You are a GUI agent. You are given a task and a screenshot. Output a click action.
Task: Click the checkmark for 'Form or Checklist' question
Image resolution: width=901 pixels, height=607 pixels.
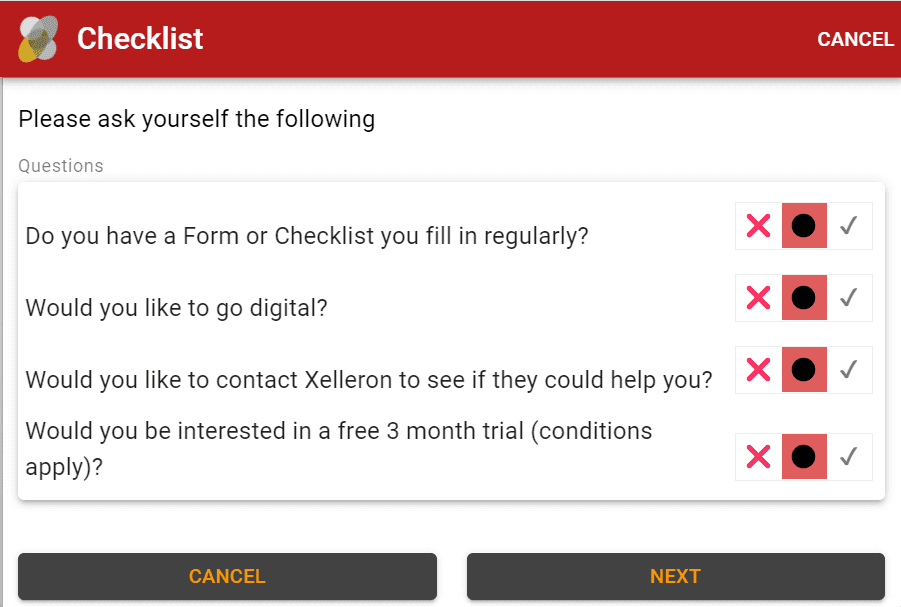[849, 226]
